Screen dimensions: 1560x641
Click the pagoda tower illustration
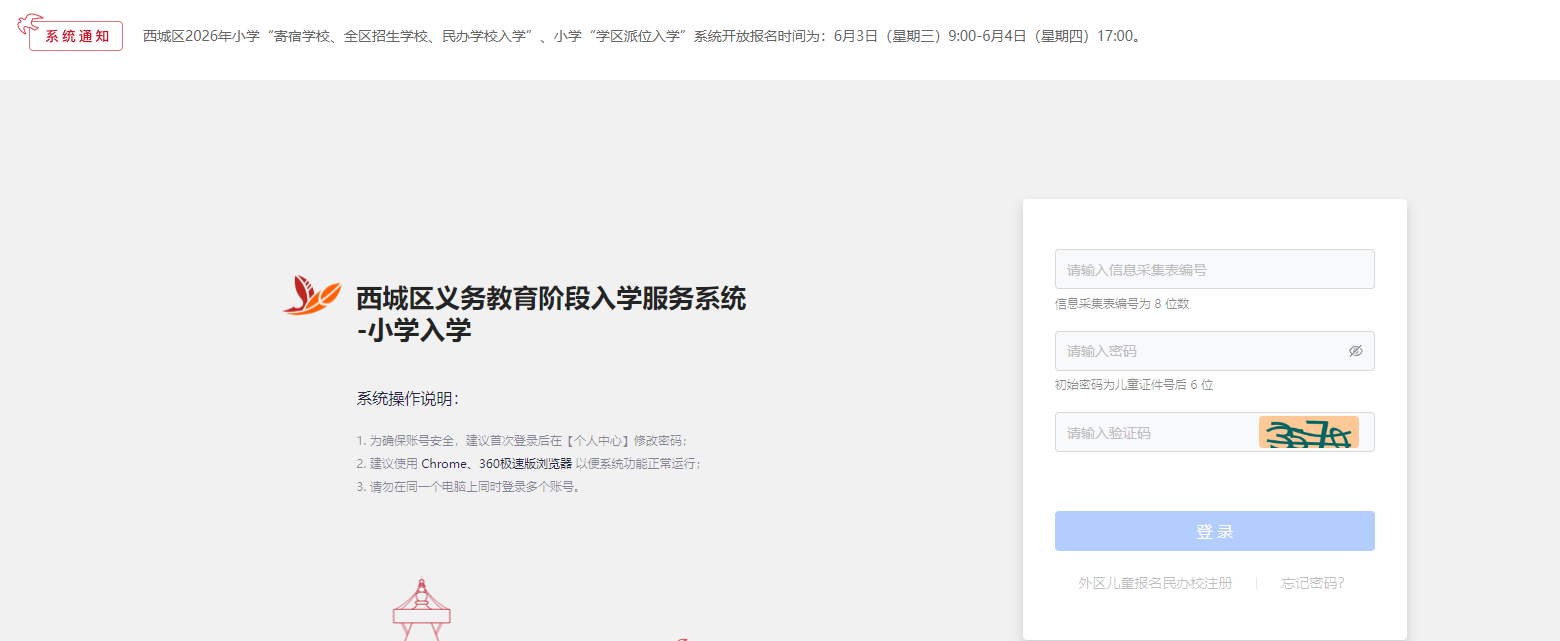(421, 609)
